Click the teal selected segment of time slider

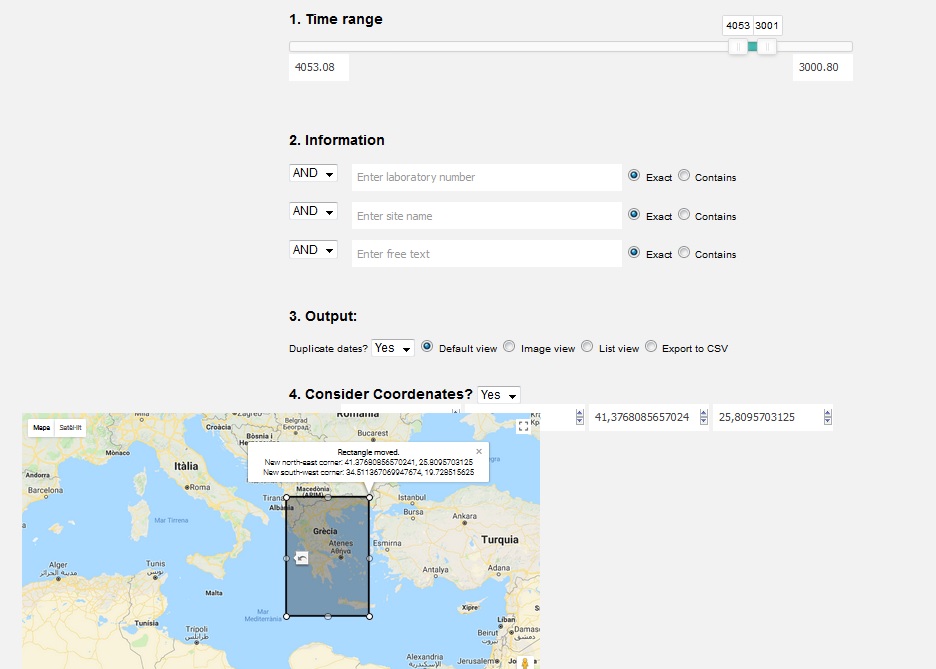pos(752,47)
